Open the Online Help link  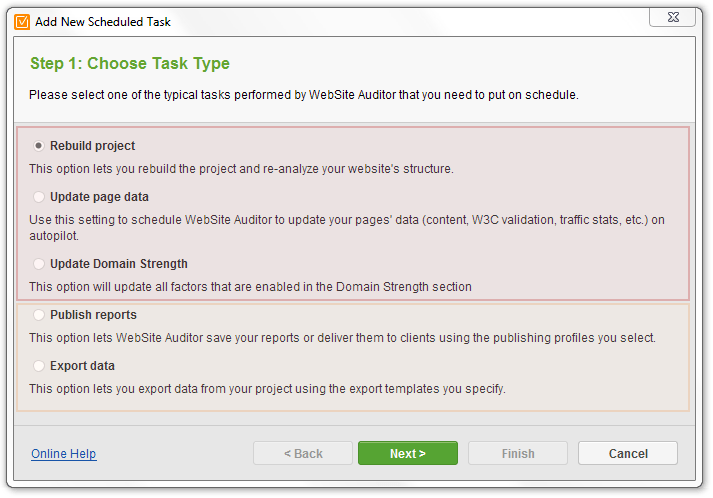[64, 453]
